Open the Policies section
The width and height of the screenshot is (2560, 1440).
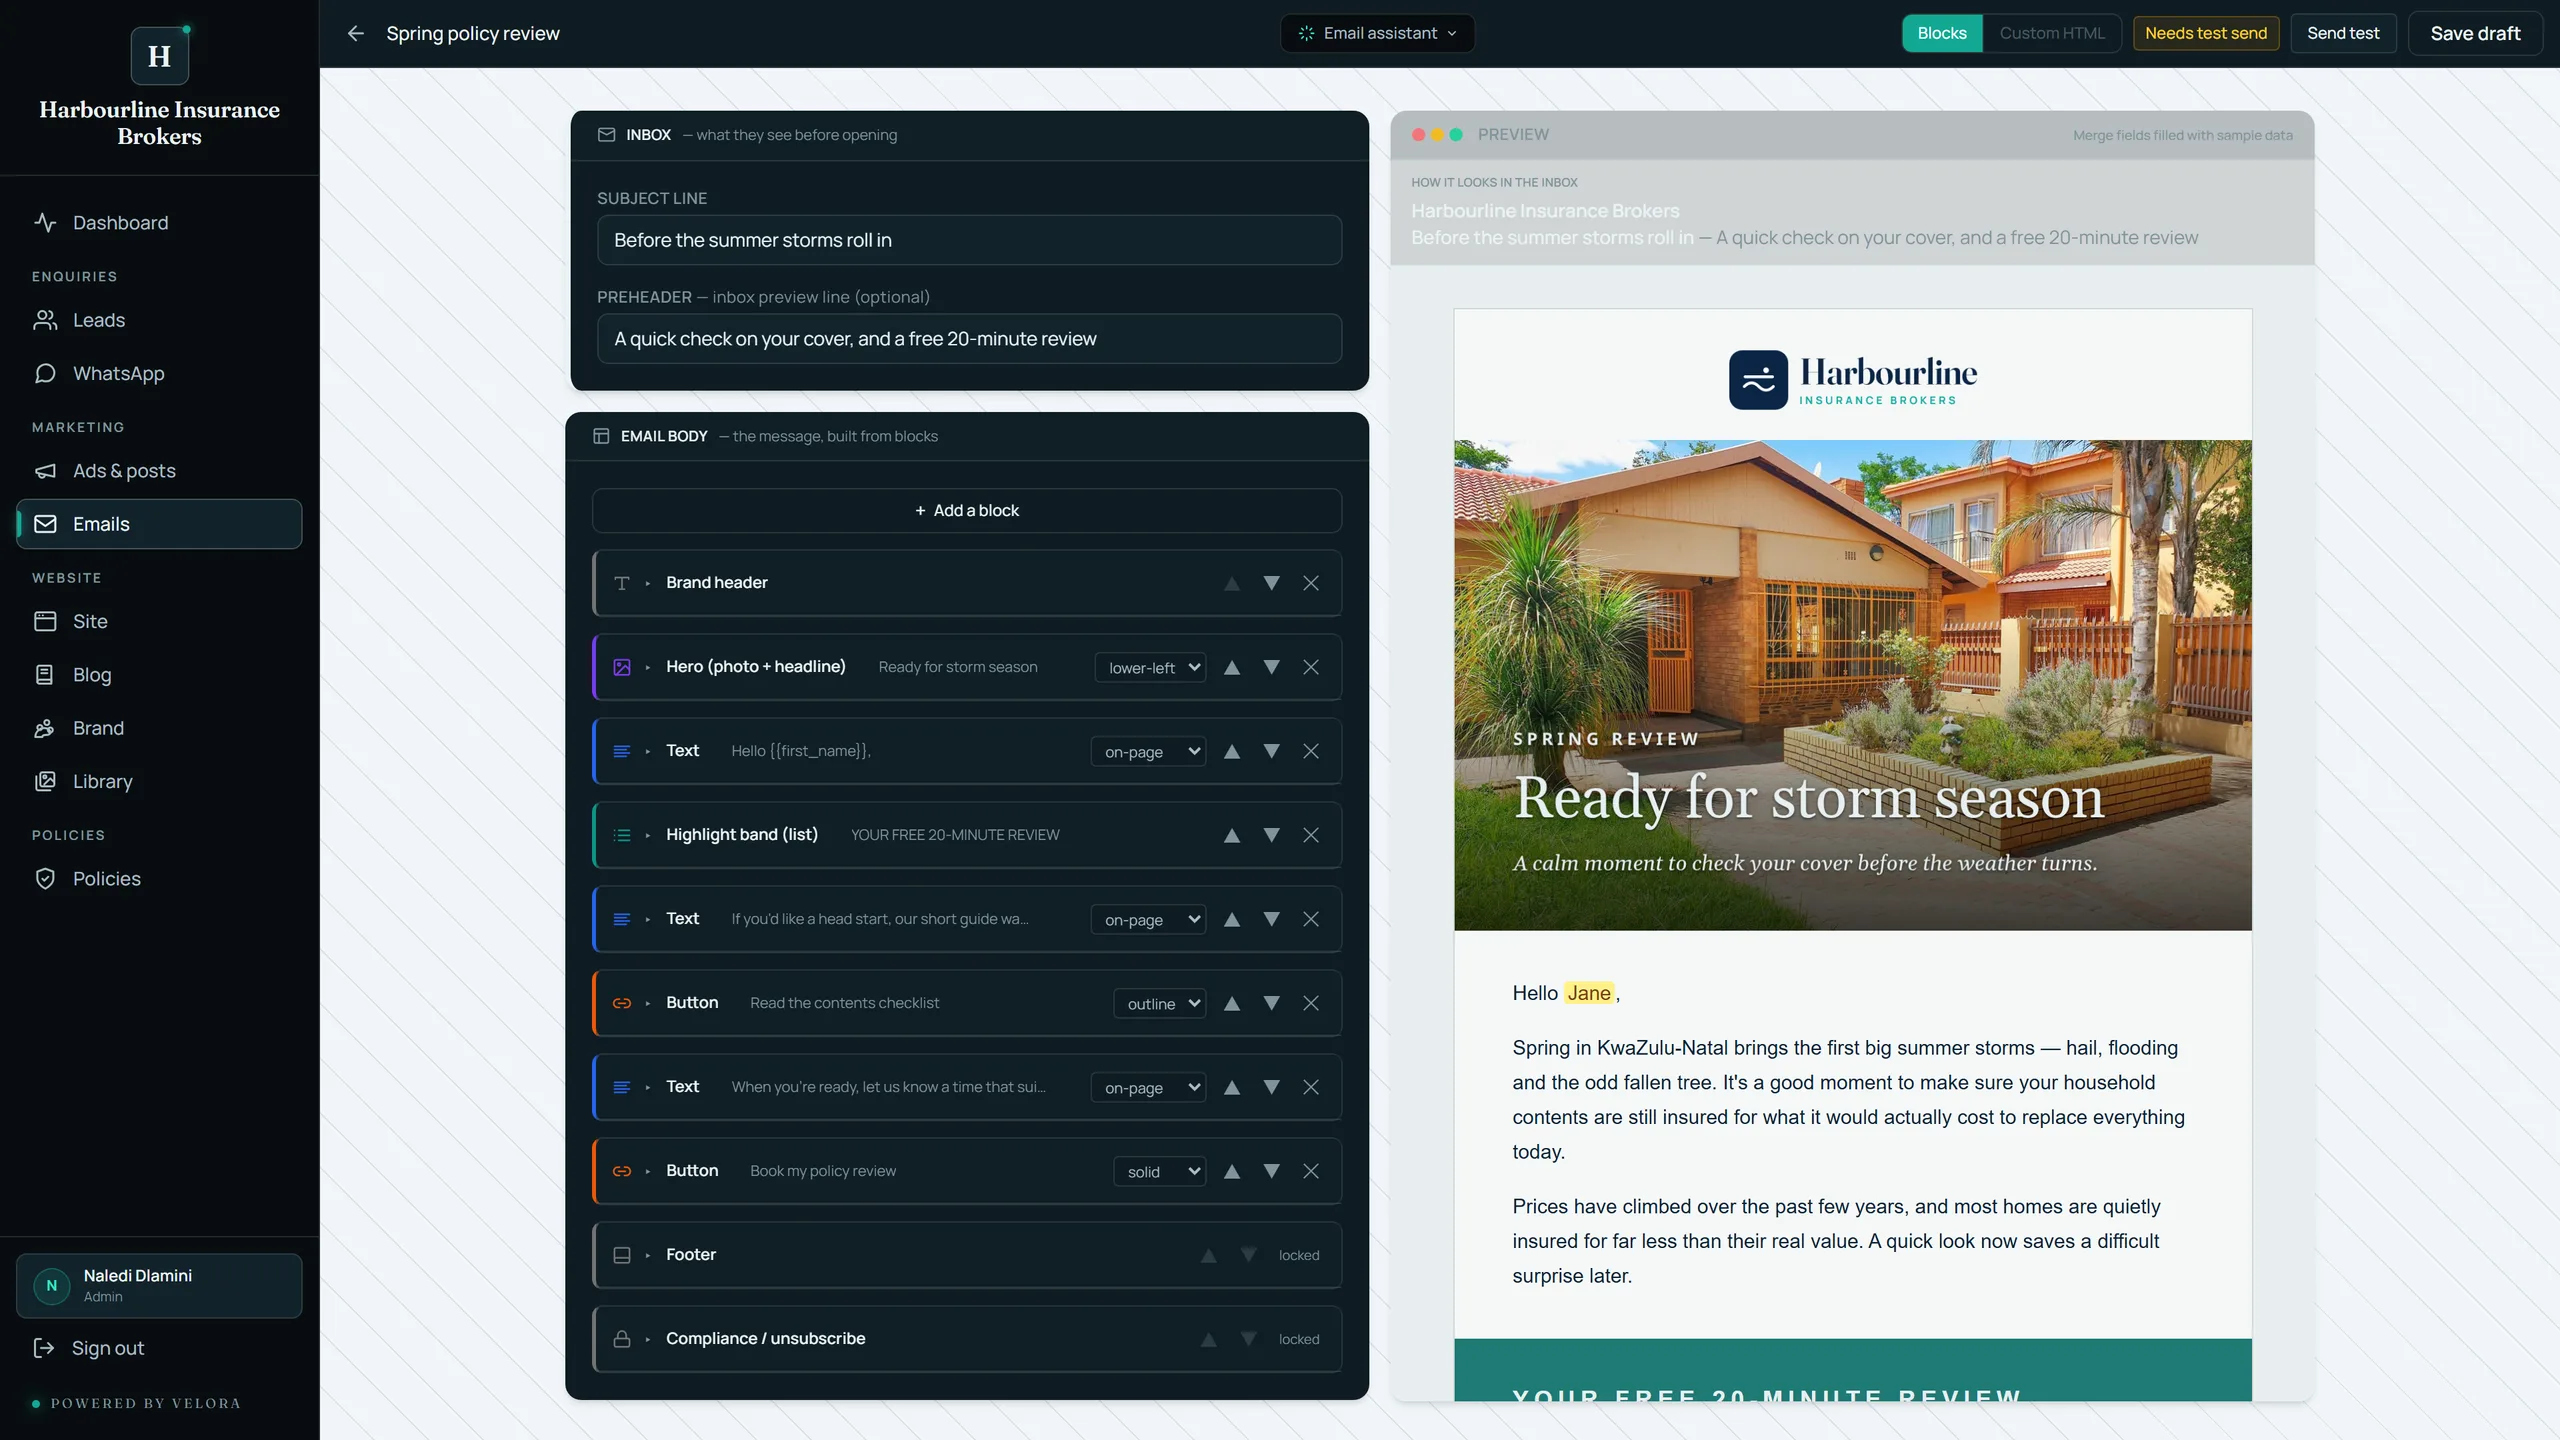click(x=159, y=879)
